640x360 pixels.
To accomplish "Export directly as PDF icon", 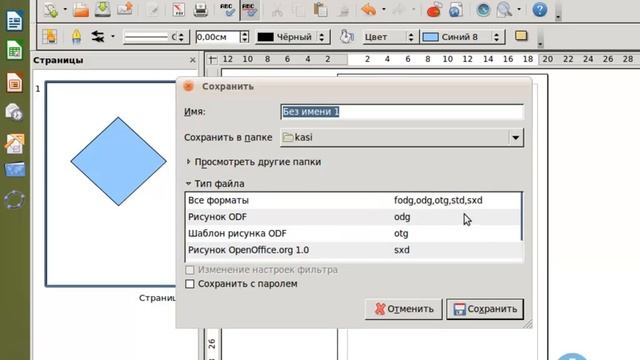I will coord(178,9).
